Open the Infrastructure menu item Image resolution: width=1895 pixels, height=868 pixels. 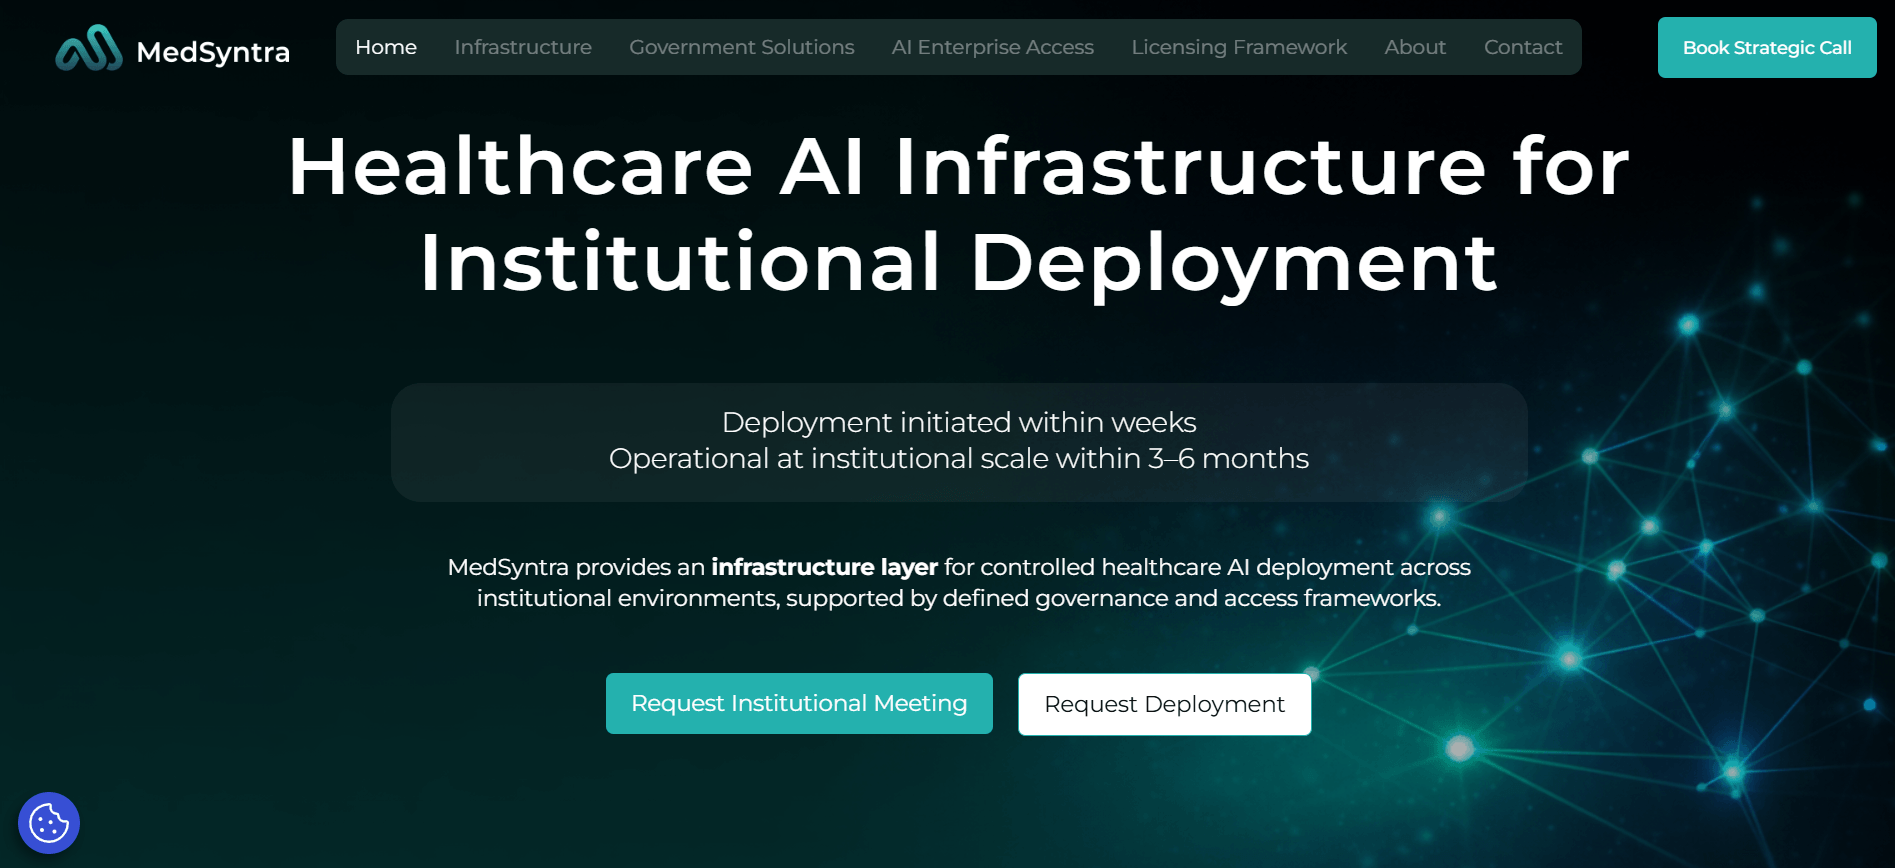pyautogui.click(x=523, y=47)
